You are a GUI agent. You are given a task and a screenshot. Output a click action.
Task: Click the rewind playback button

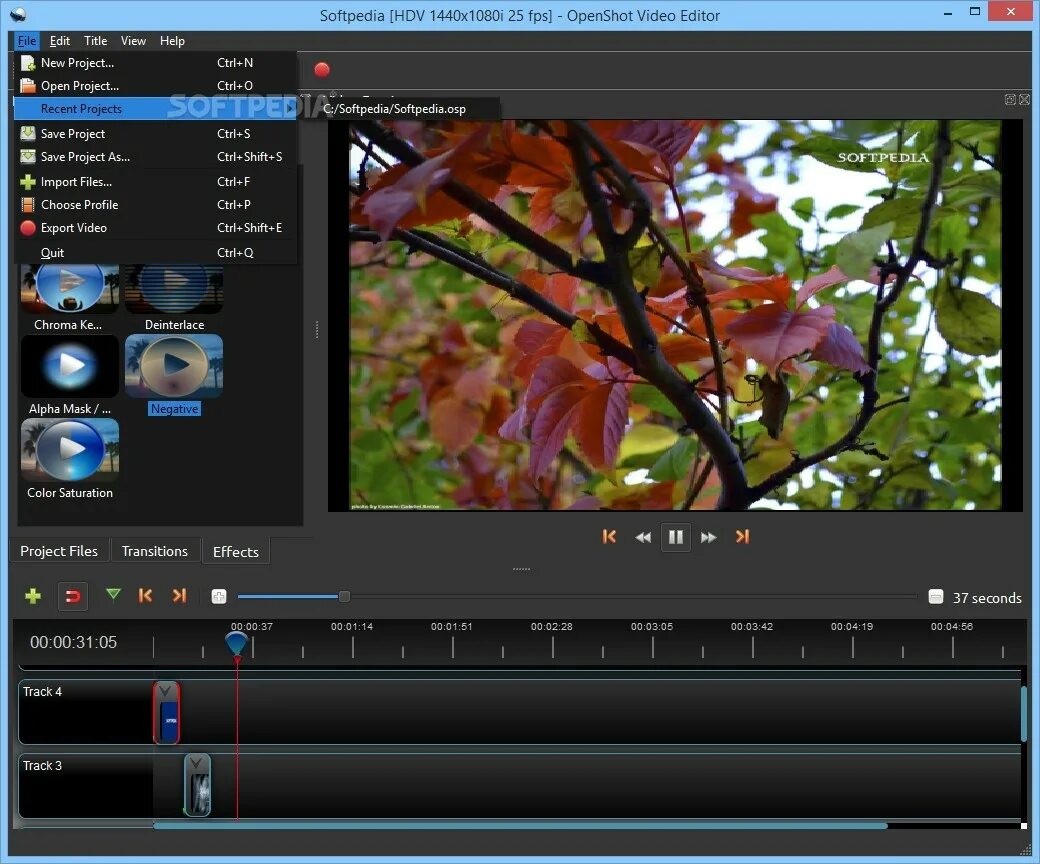click(643, 537)
